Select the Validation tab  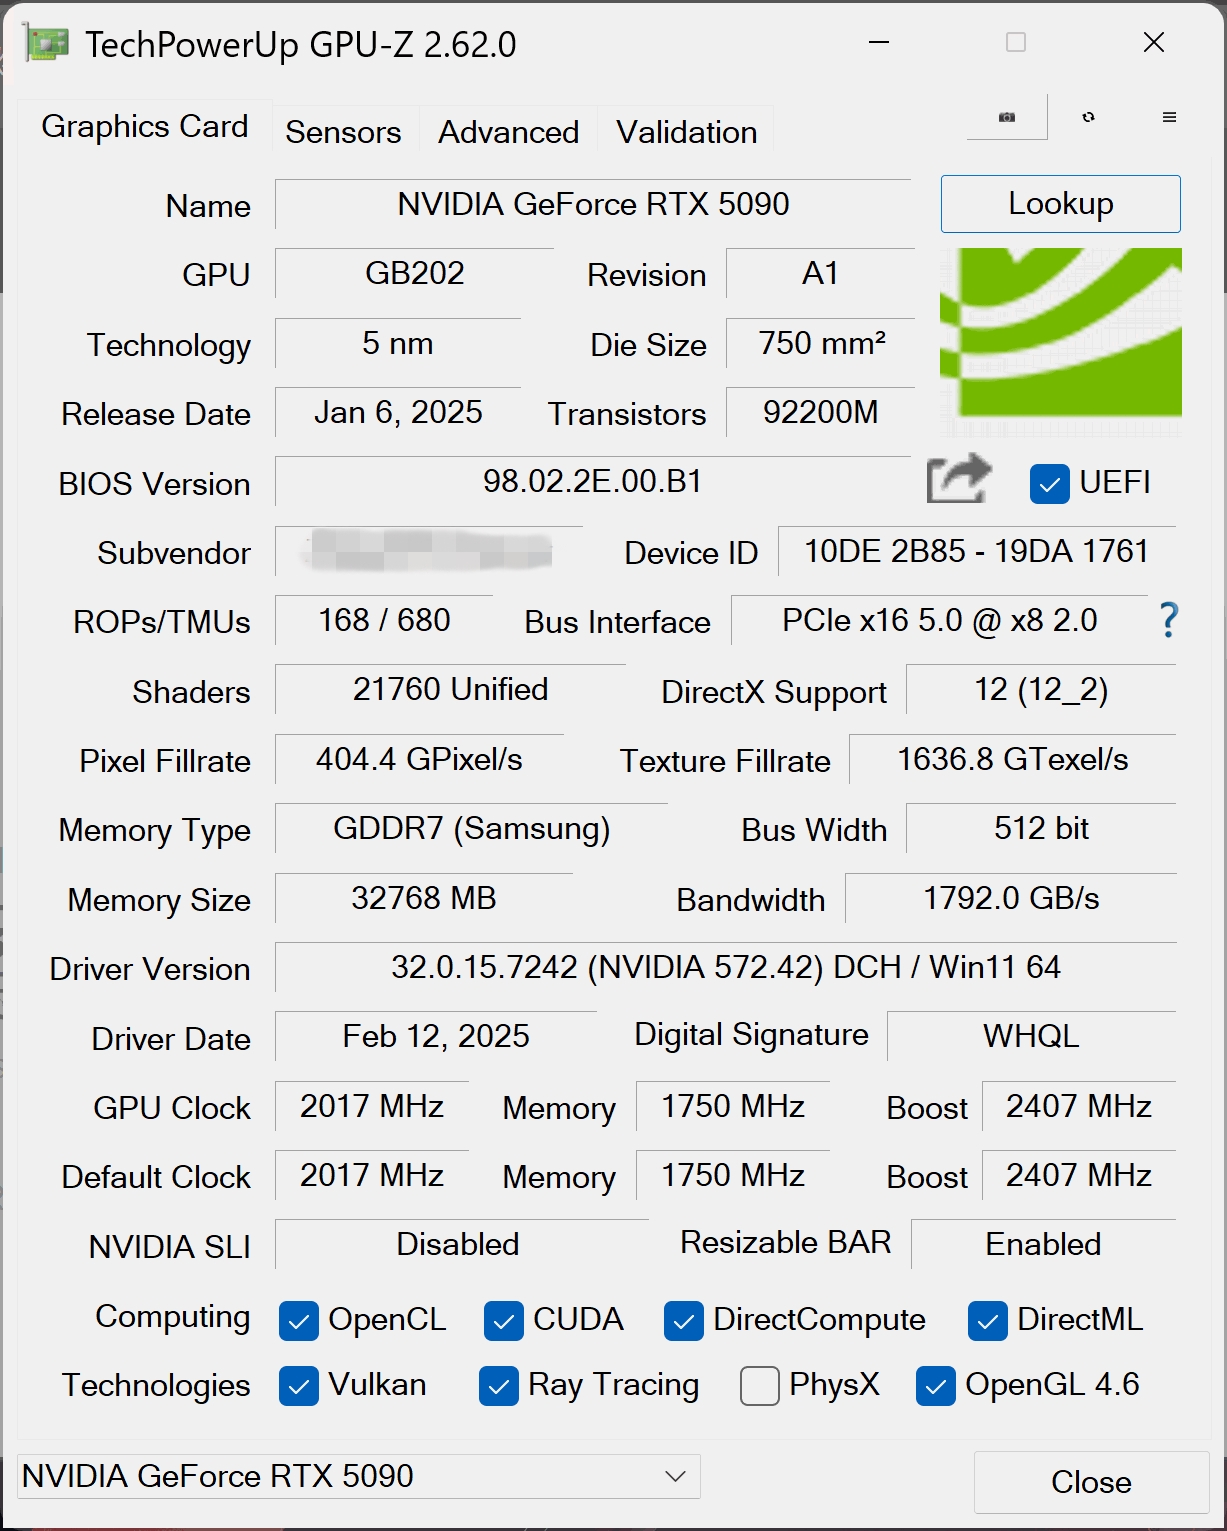click(686, 132)
